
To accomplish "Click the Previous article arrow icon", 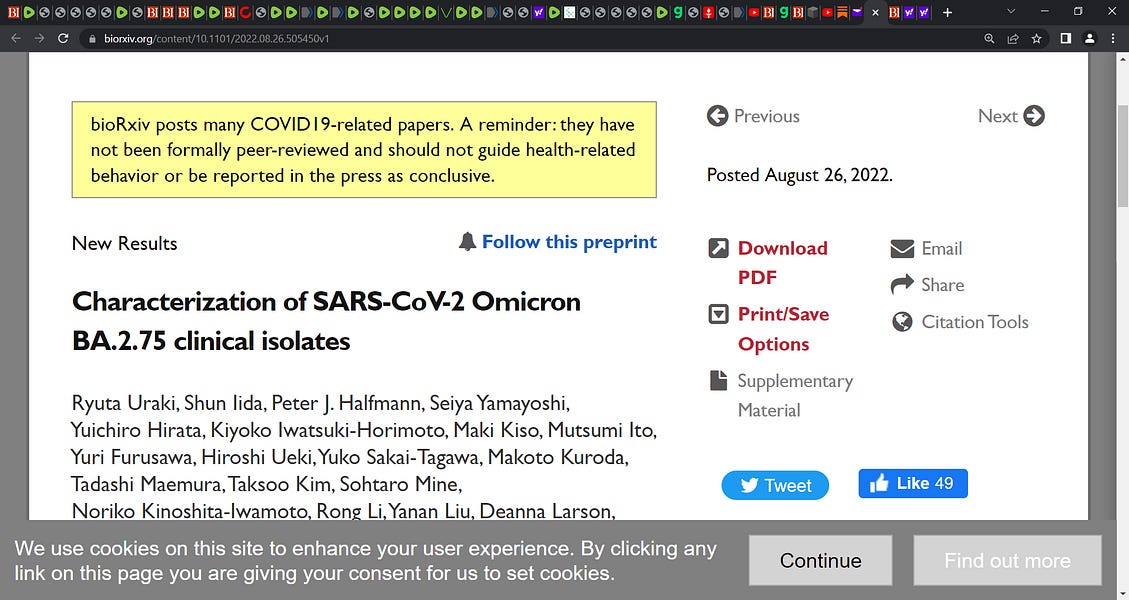I will 717,116.
